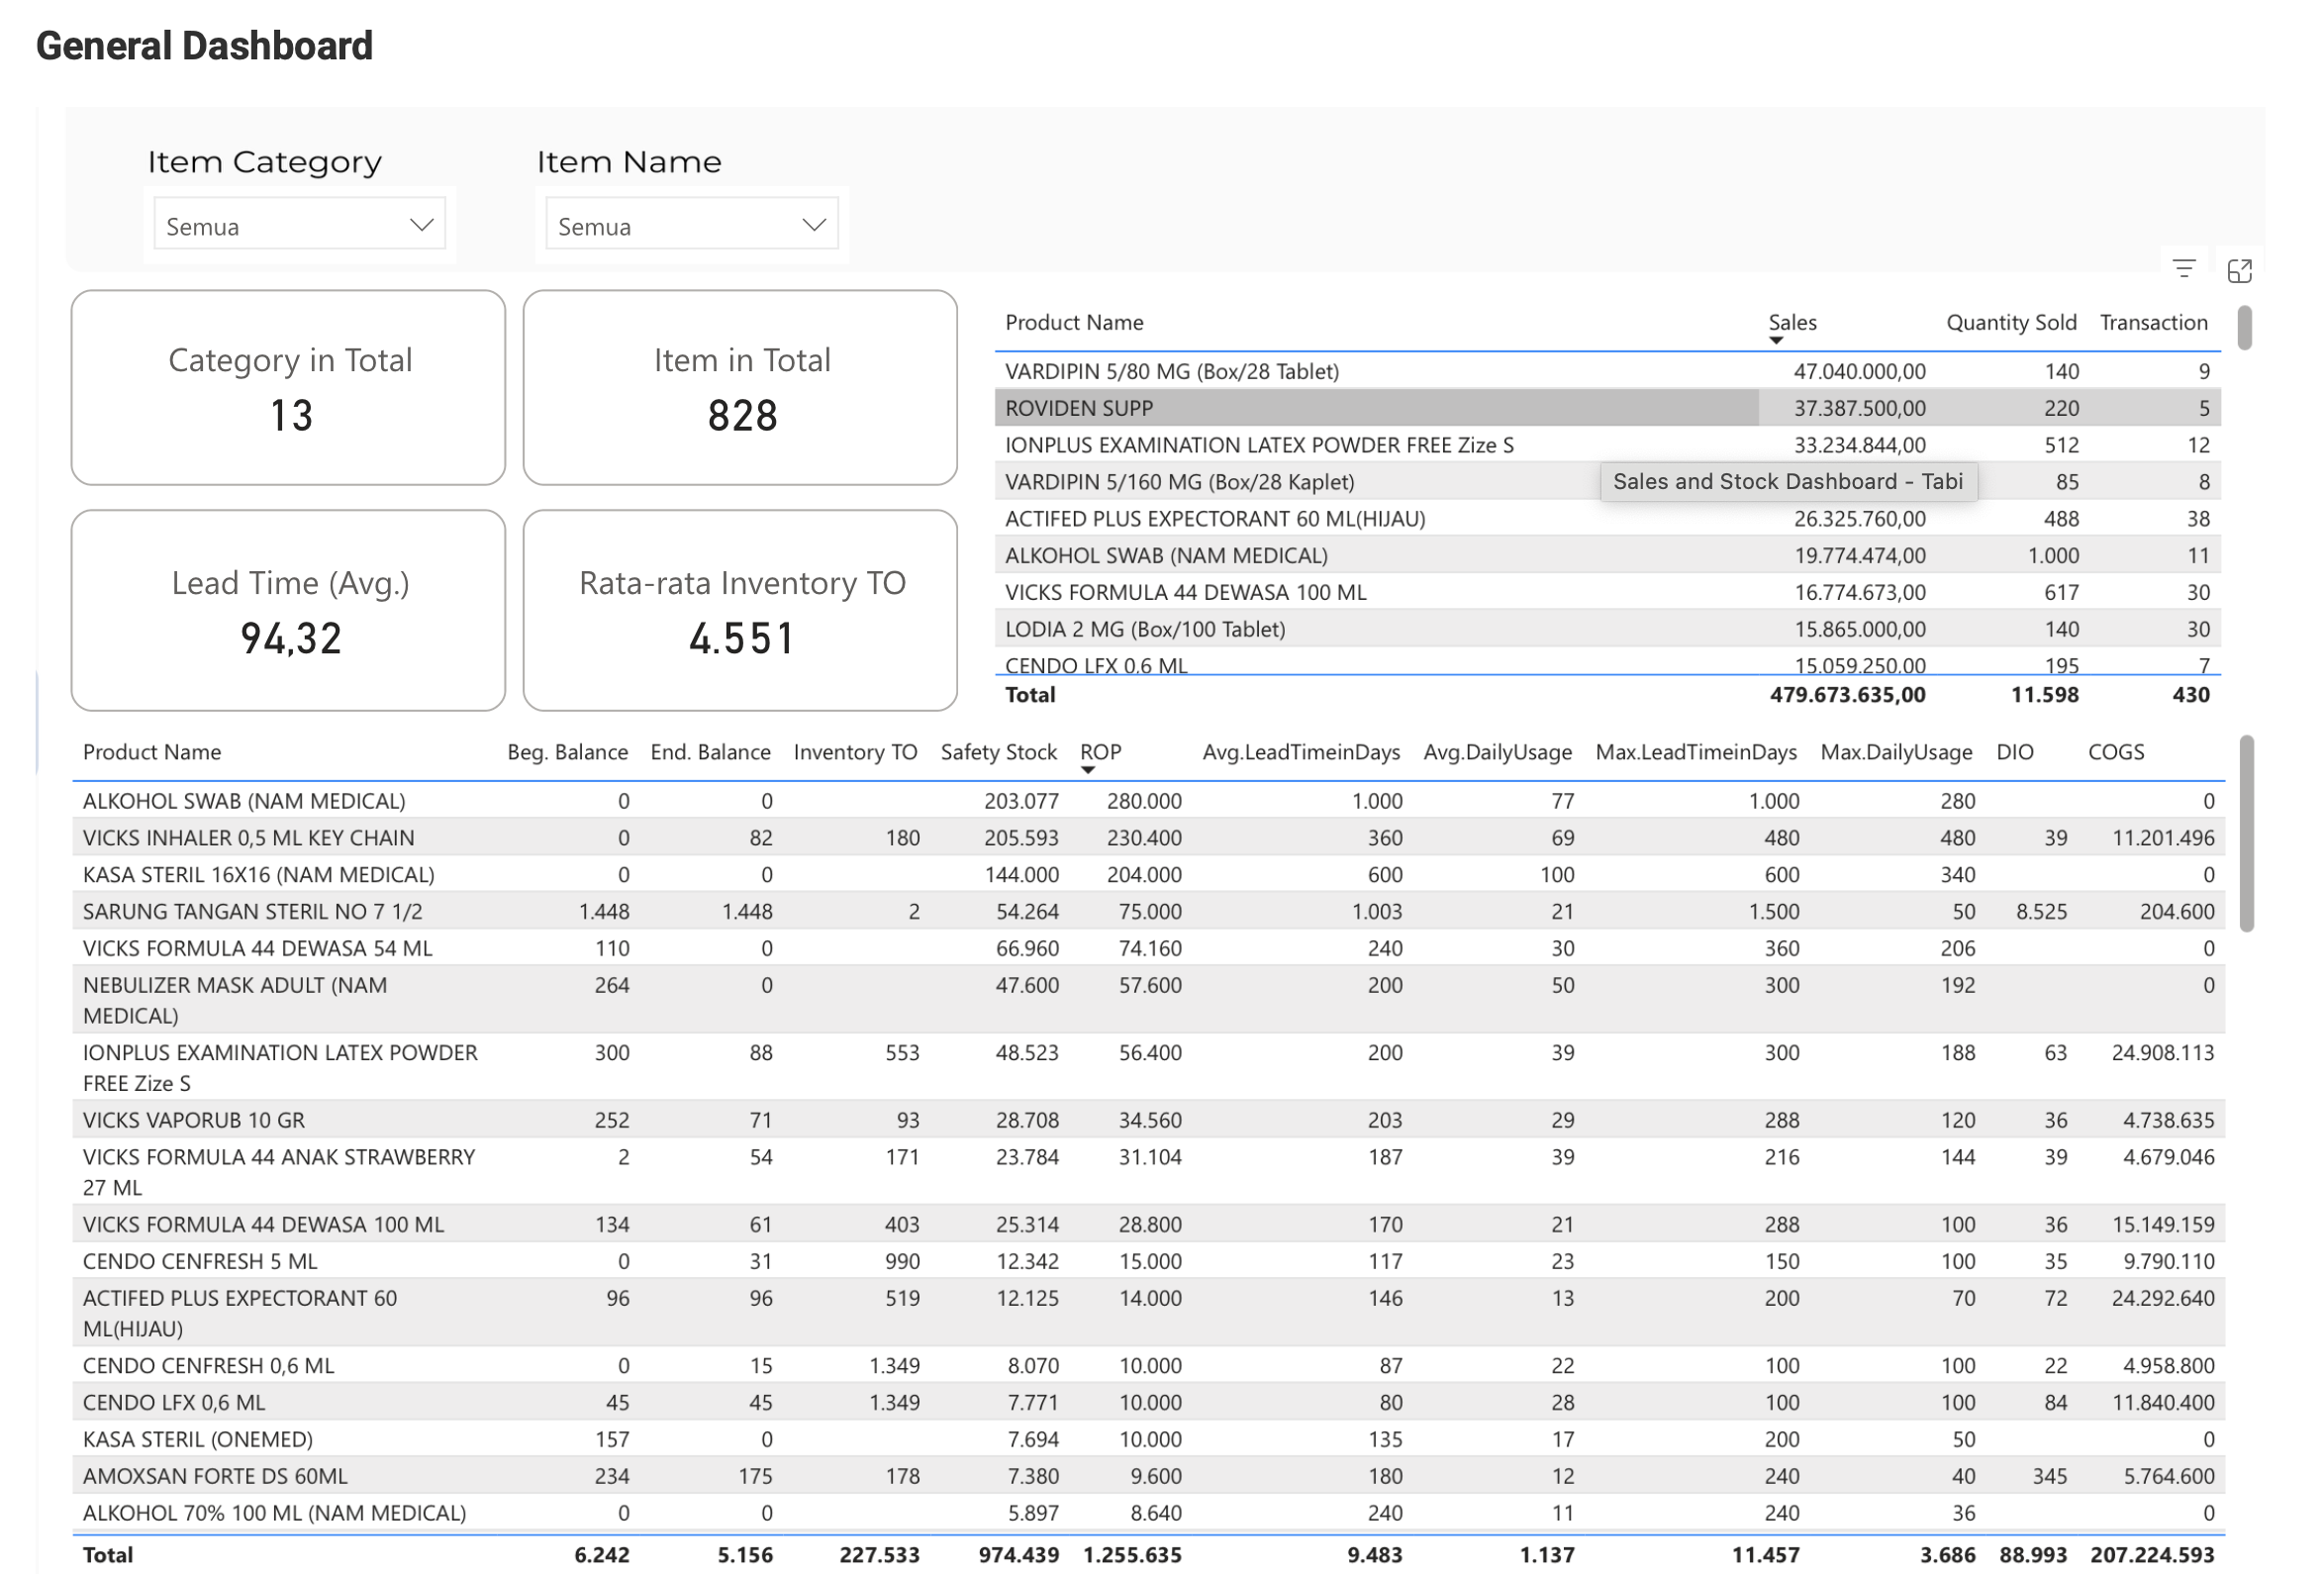Click the Inventory TO column header

click(x=854, y=751)
